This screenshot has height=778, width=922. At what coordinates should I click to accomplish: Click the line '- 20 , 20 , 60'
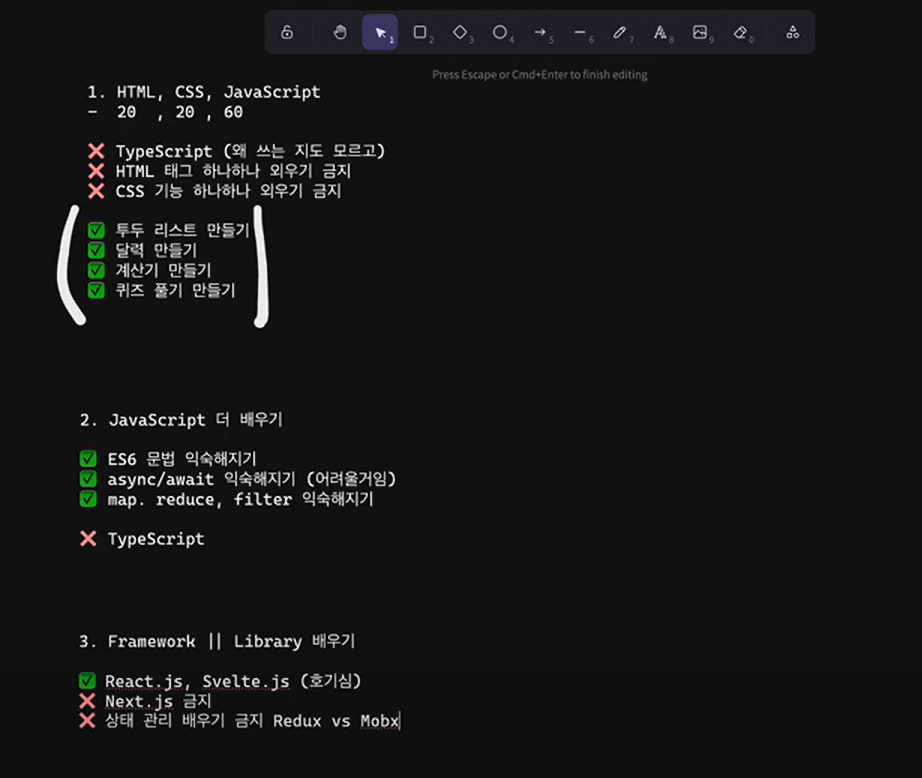[165, 112]
